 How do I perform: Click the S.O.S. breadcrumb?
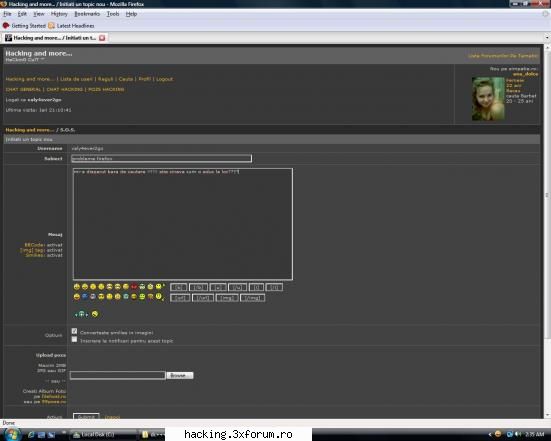67,130
